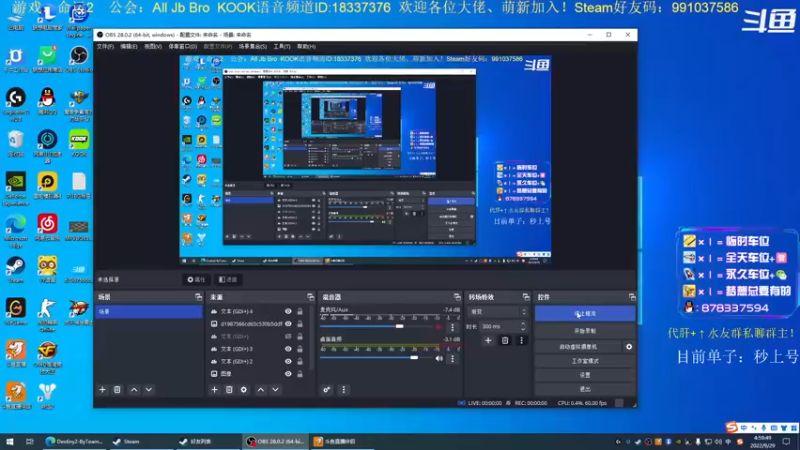800x450 pixels.
Task: Open the 场景集合(S) Scene Collection menu
Action: tap(253, 46)
